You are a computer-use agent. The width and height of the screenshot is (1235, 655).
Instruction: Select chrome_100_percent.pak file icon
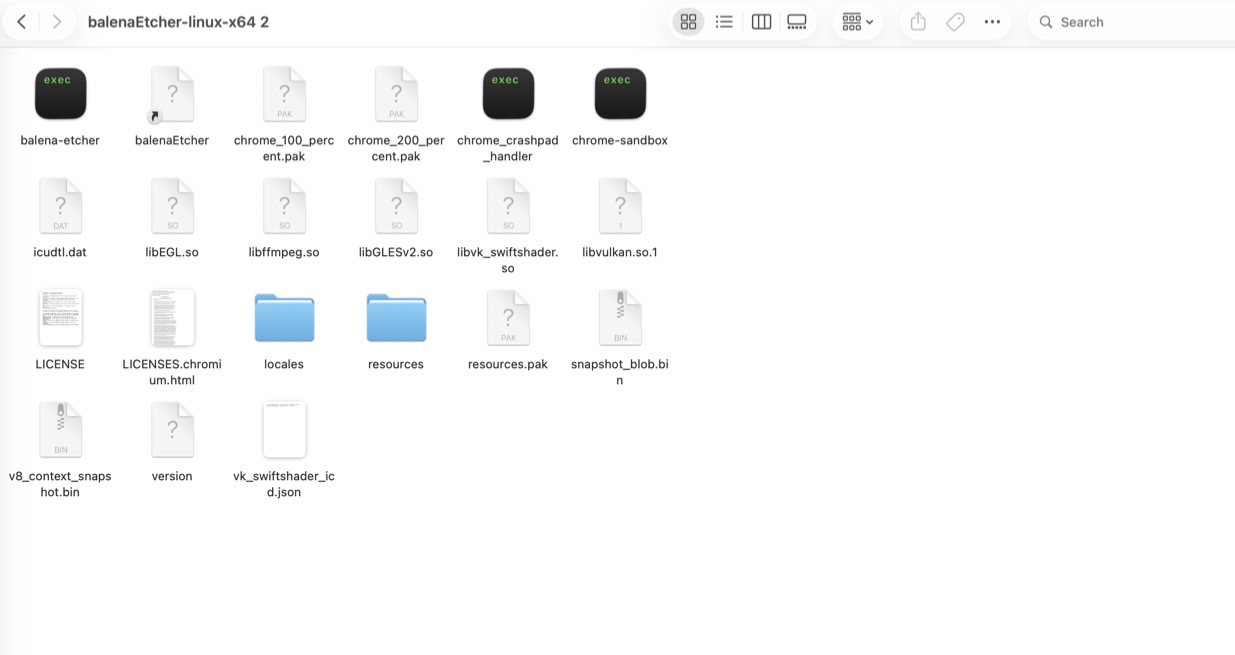click(284, 95)
